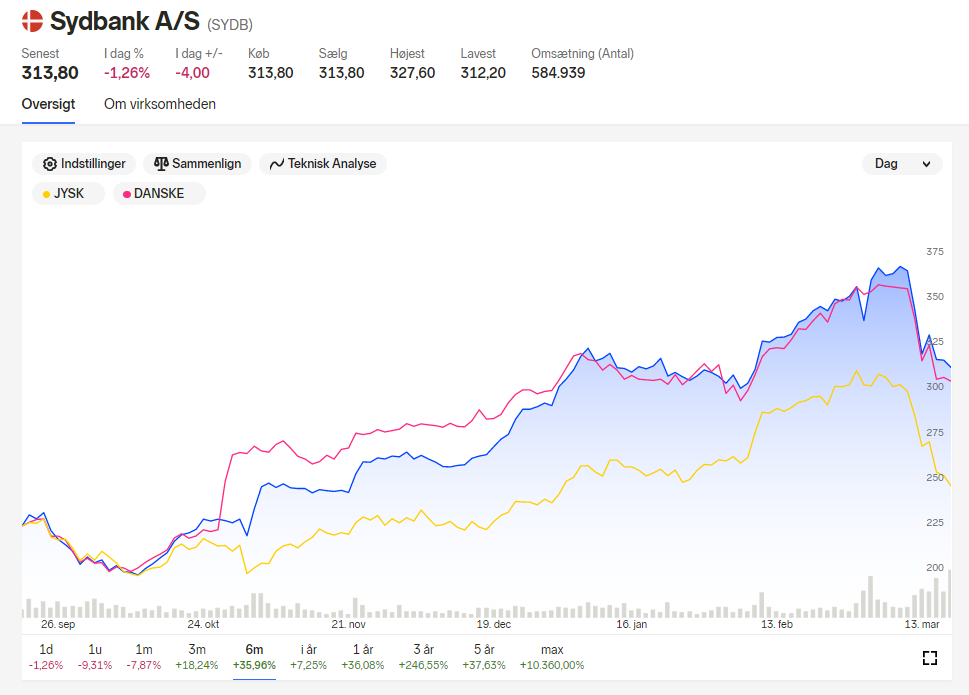Select the 1 år time range

point(363,657)
